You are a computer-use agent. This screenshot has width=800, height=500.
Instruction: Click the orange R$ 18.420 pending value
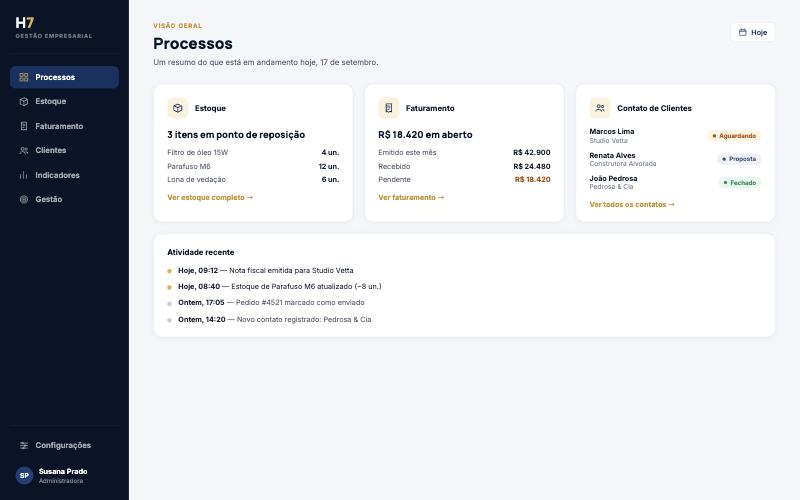533,180
